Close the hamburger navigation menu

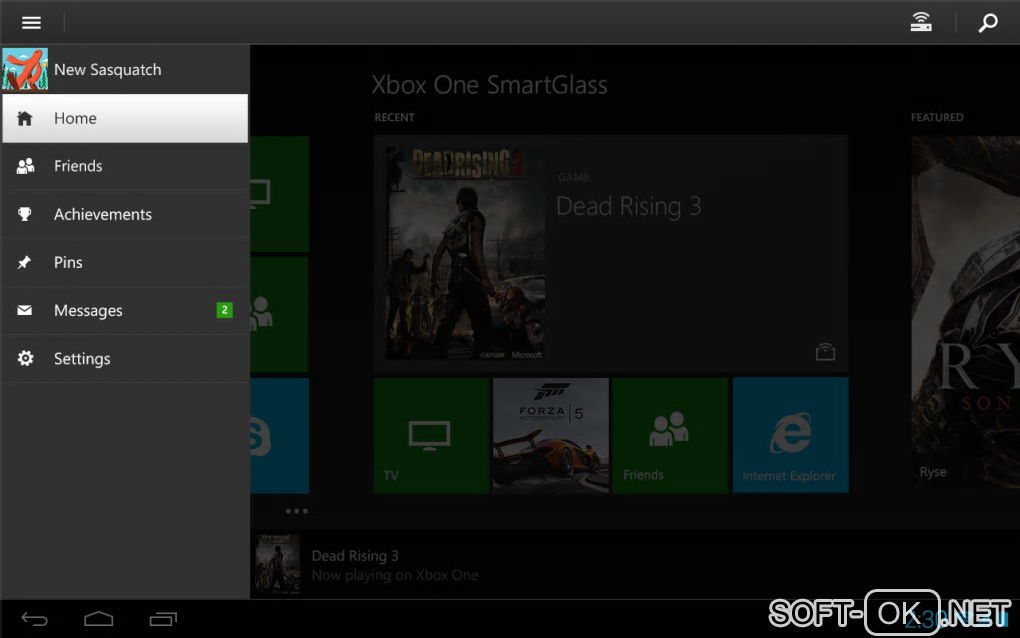point(31,23)
